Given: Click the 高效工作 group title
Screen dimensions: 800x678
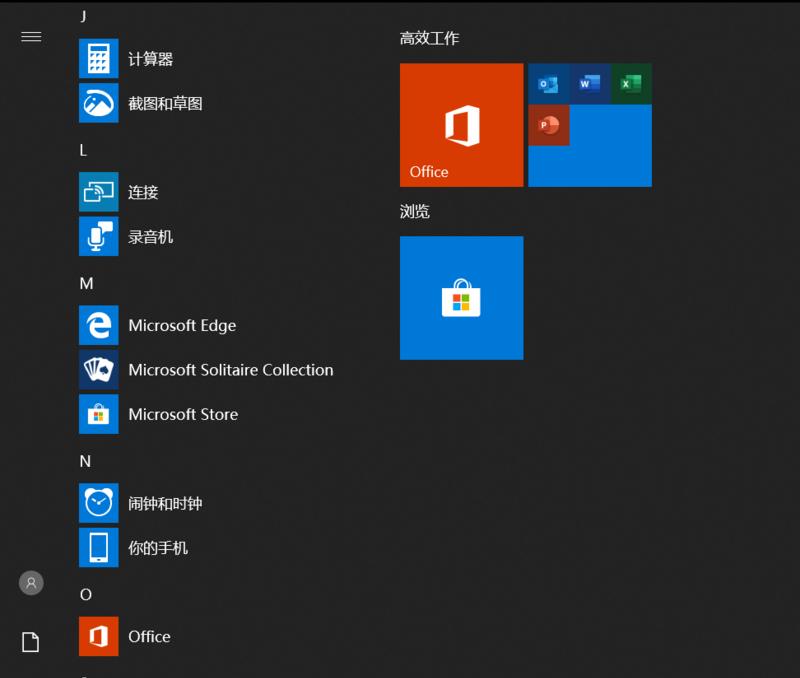Looking at the screenshot, I should pos(429,38).
